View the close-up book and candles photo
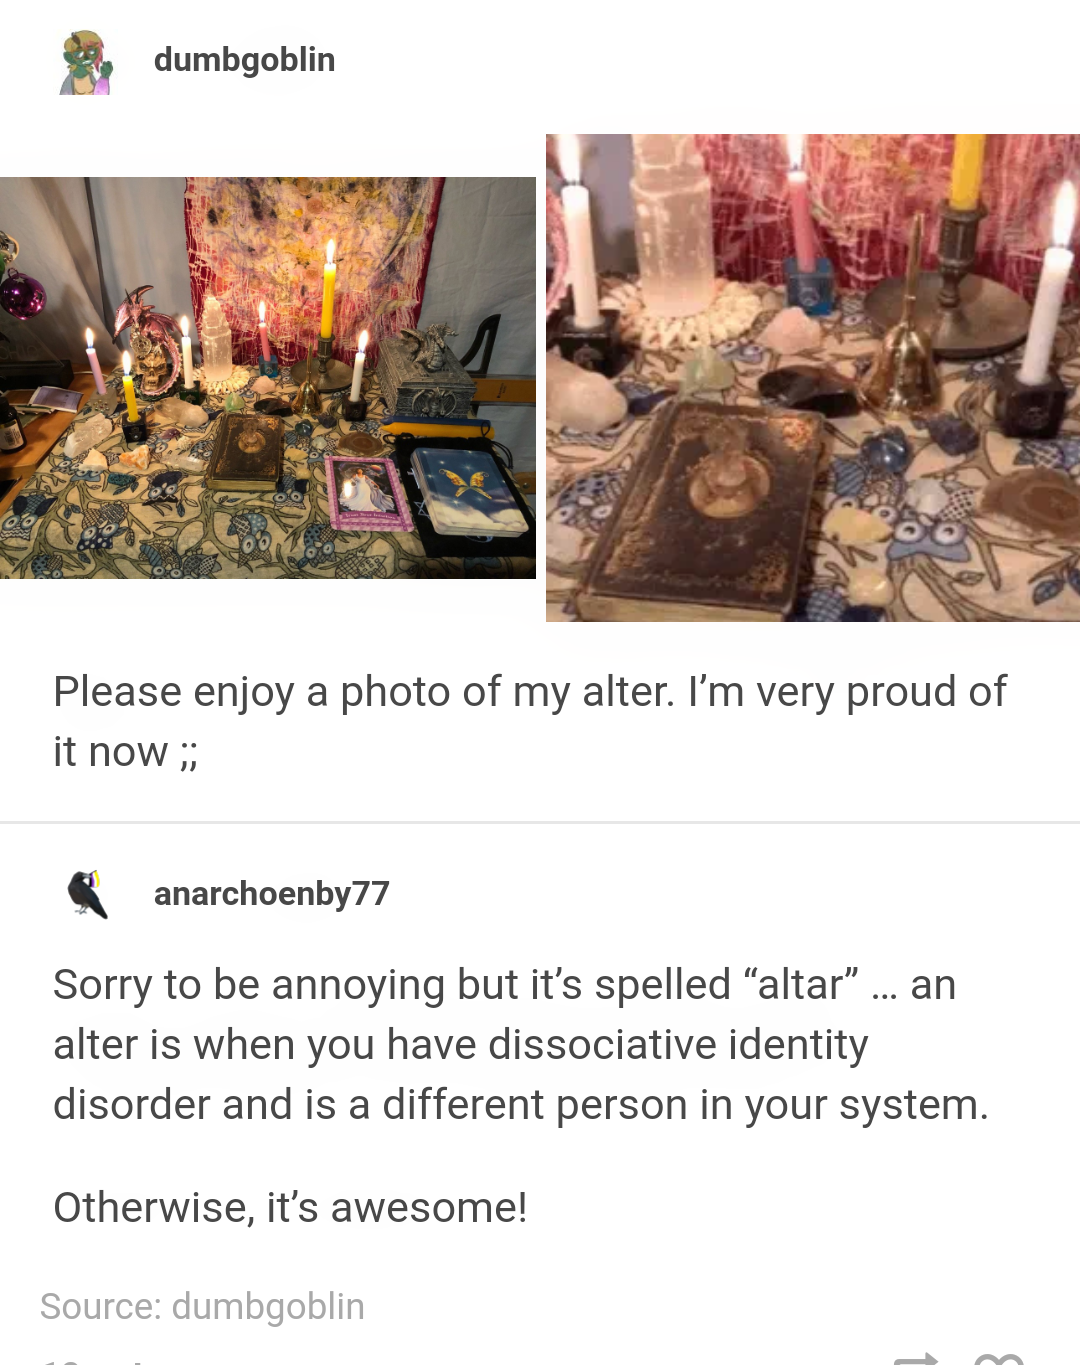 (x=813, y=378)
